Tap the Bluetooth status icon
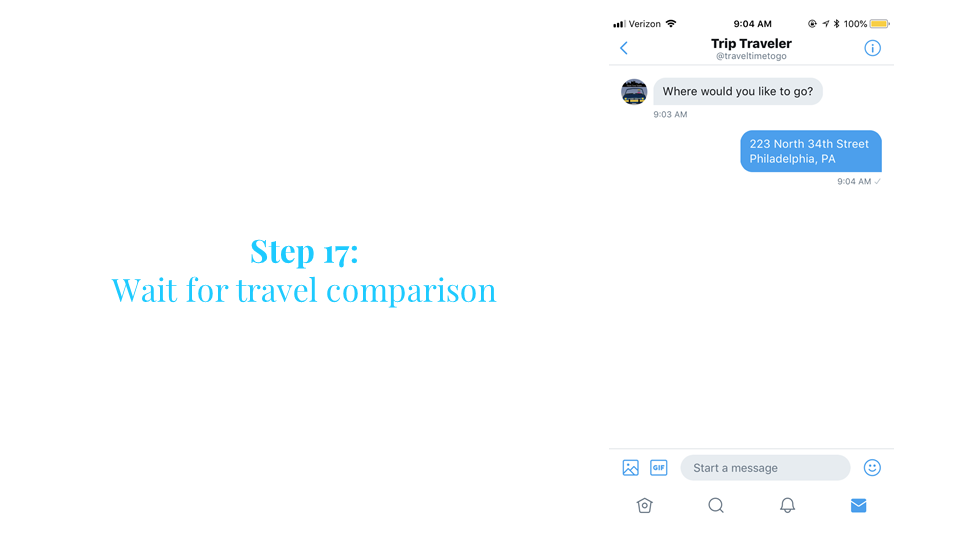This screenshot has width=960, height=540. pos(836,23)
